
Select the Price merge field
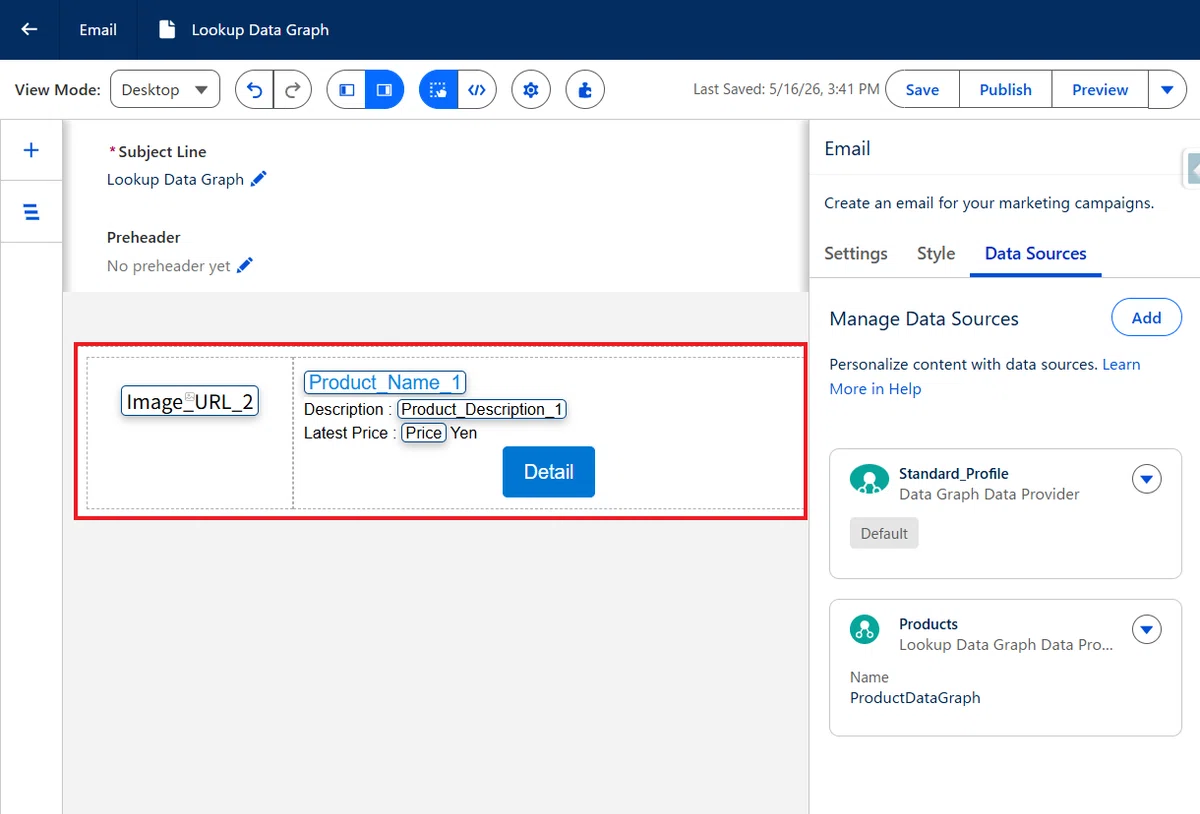tap(424, 433)
